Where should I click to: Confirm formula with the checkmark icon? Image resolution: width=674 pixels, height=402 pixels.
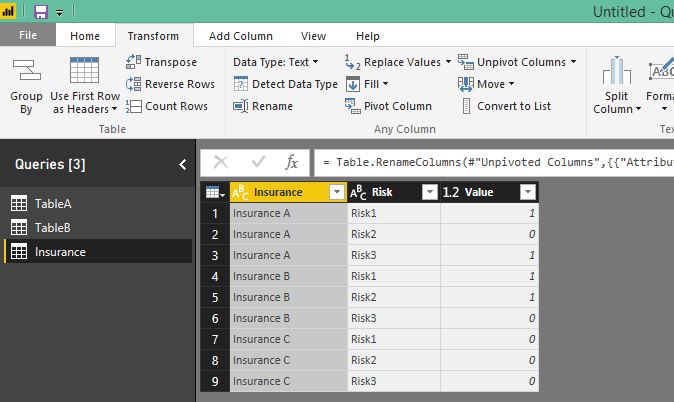258,162
